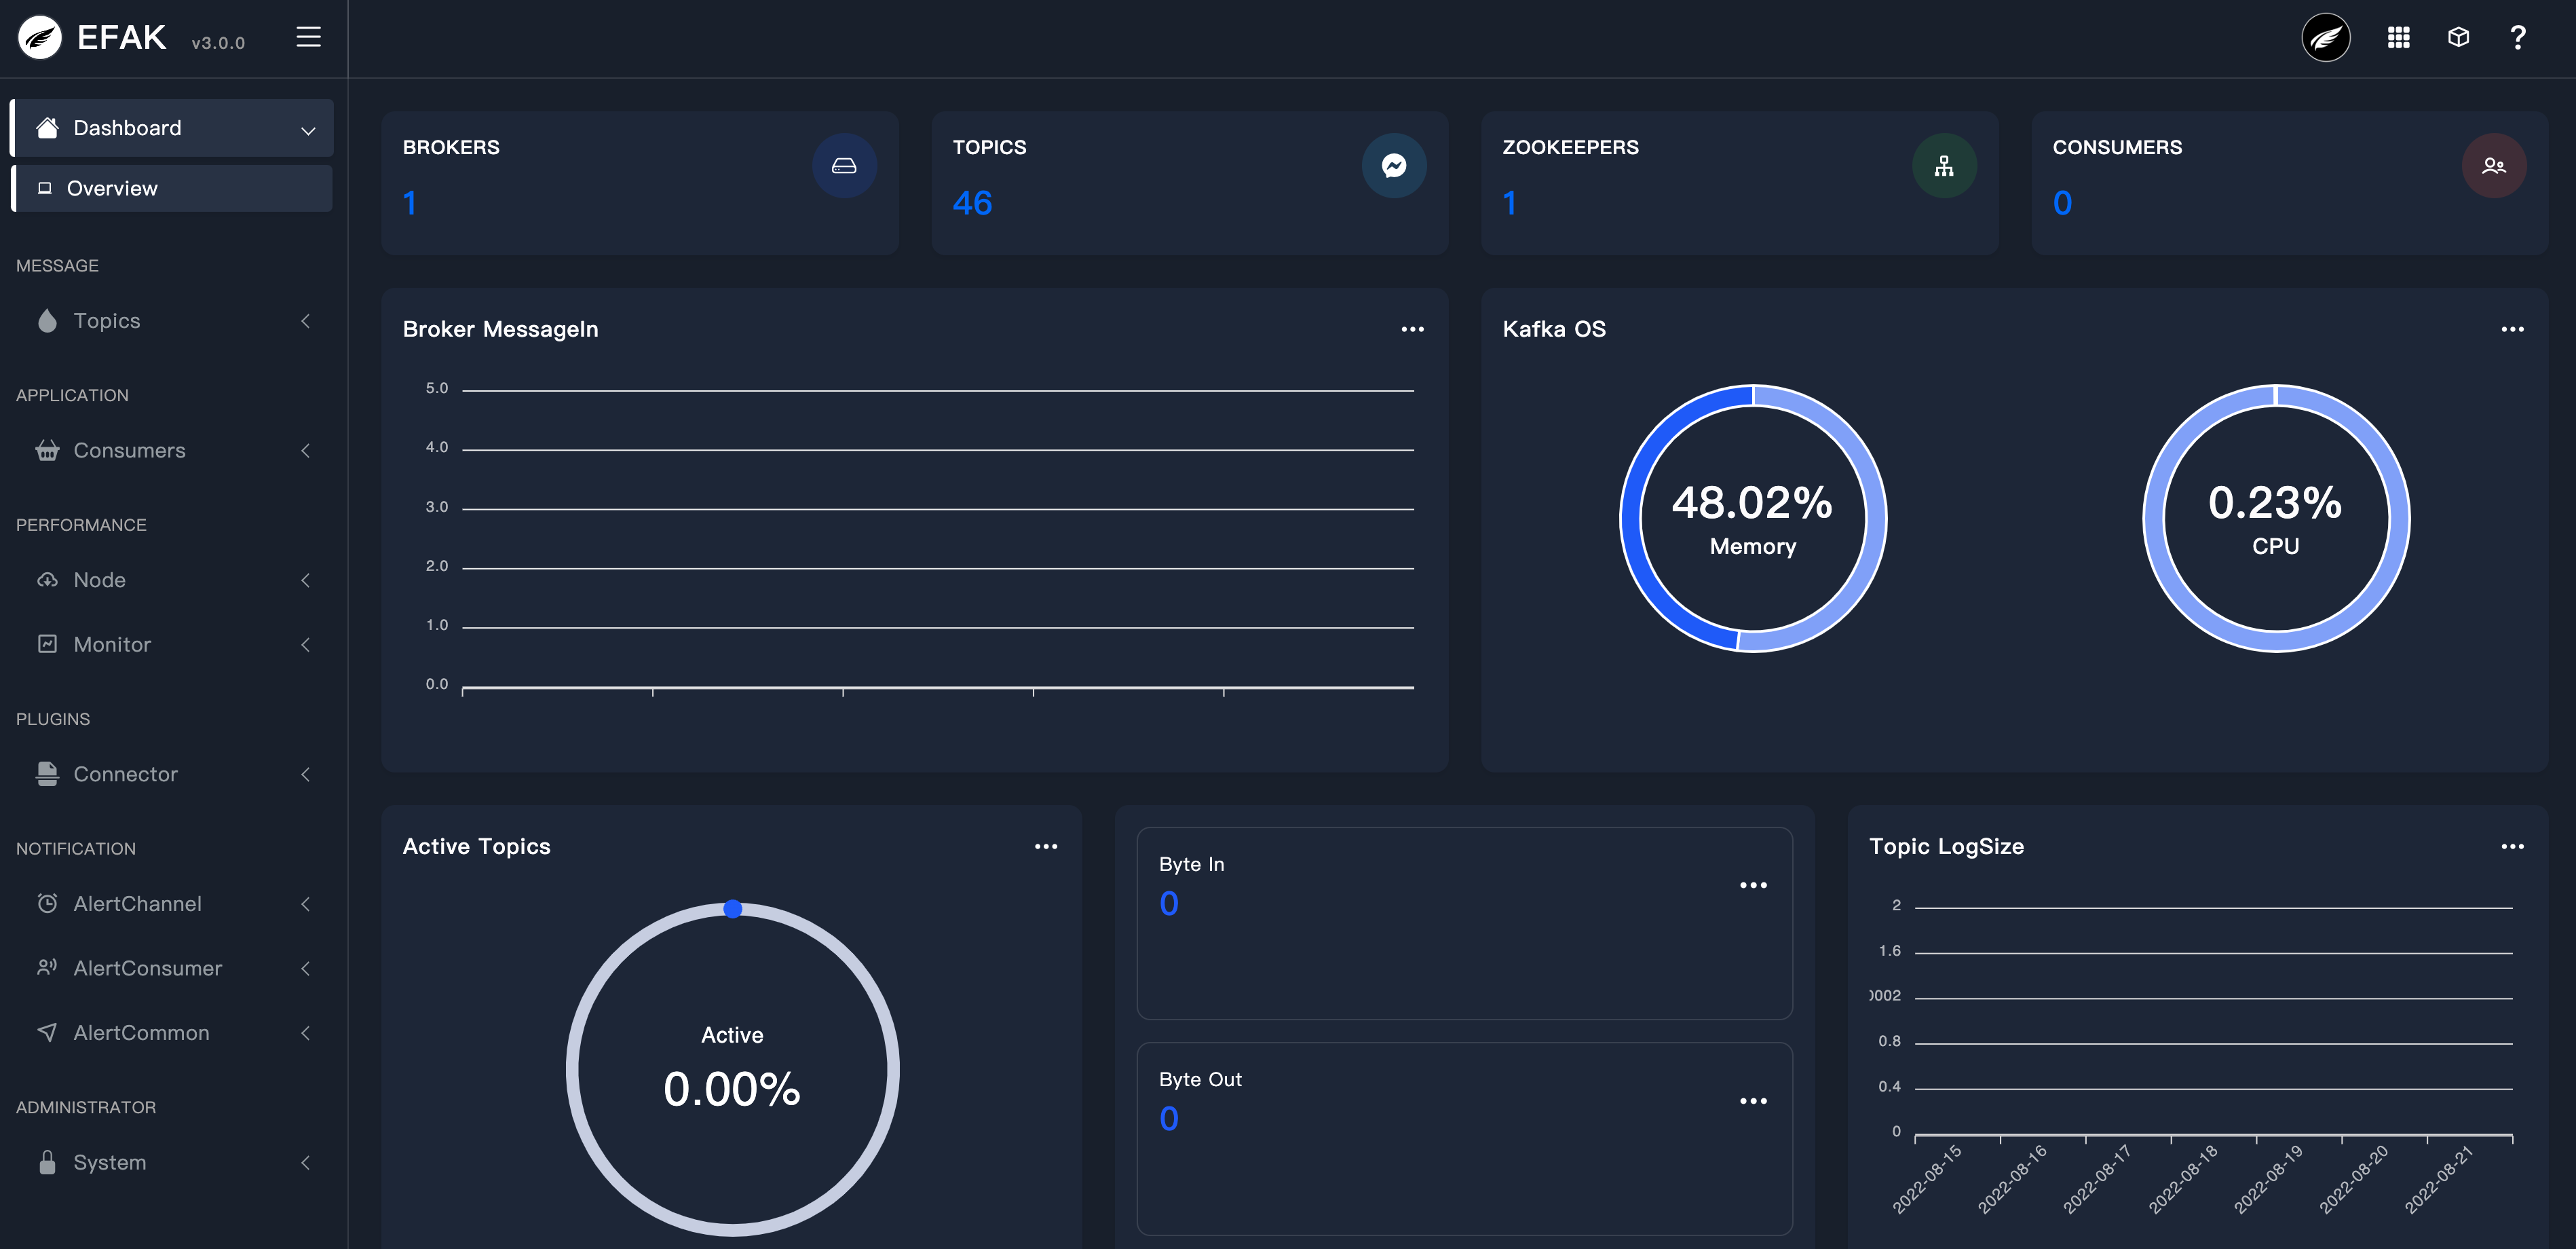The height and width of the screenshot is (1249, 2576).
Task: Open Topic LogSize options ellipsis
Action: point(2512,846)
